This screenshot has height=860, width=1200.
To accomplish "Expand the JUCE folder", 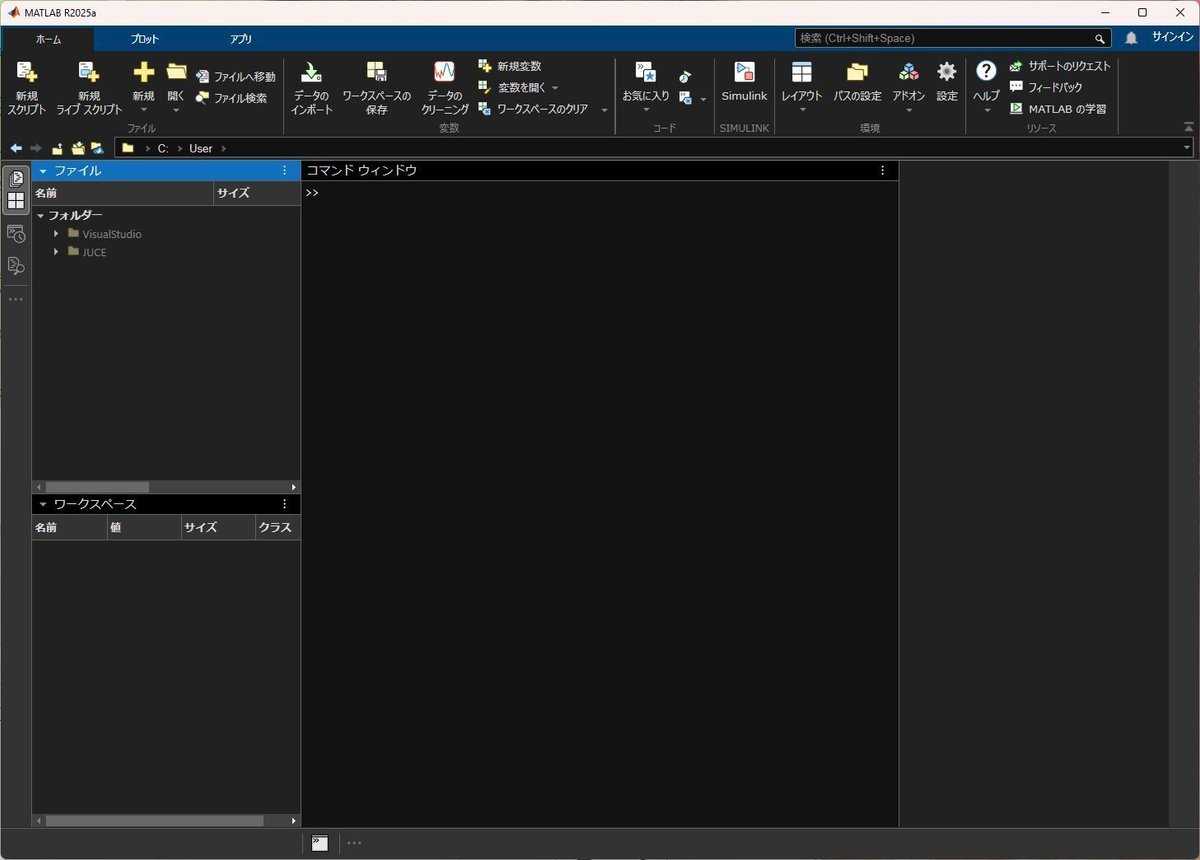I will pos(57,252).
